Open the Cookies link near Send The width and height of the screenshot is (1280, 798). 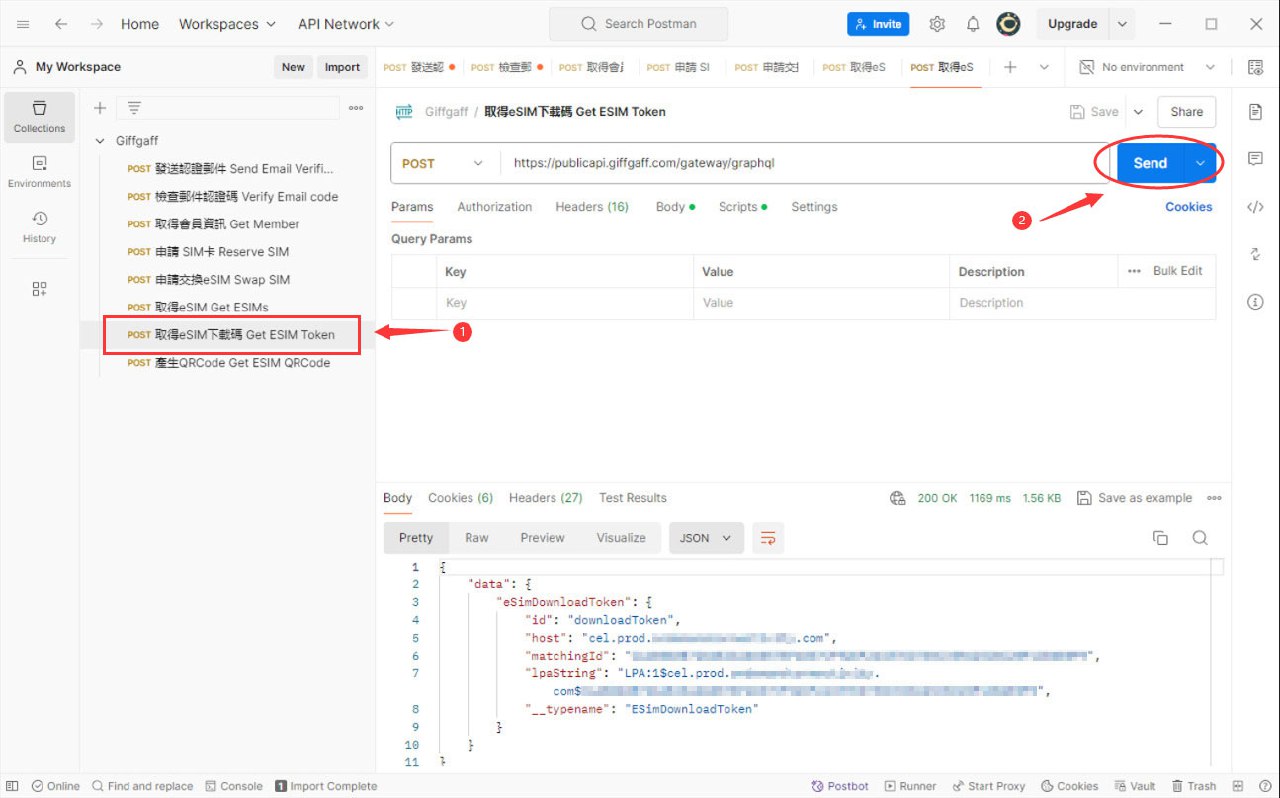click(x=1188, y=207)
